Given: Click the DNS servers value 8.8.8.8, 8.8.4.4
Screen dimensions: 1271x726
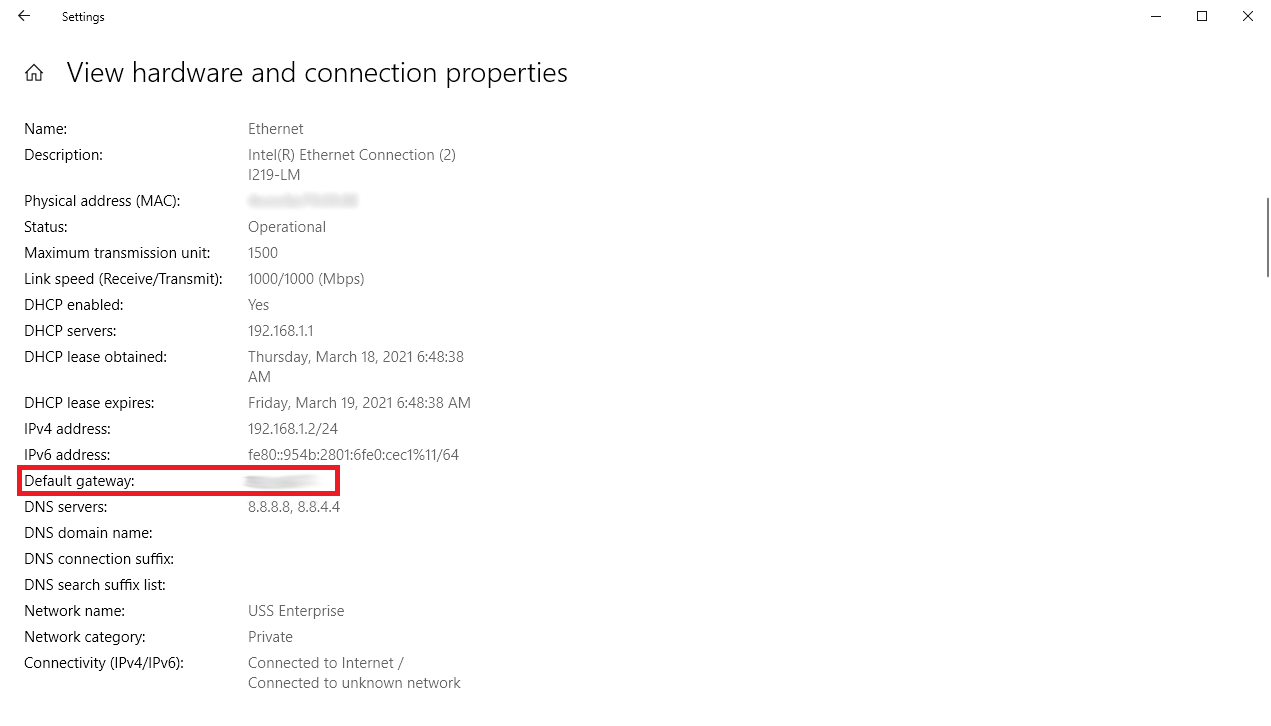Looking at the screenshot, I should tap(294, 507).
